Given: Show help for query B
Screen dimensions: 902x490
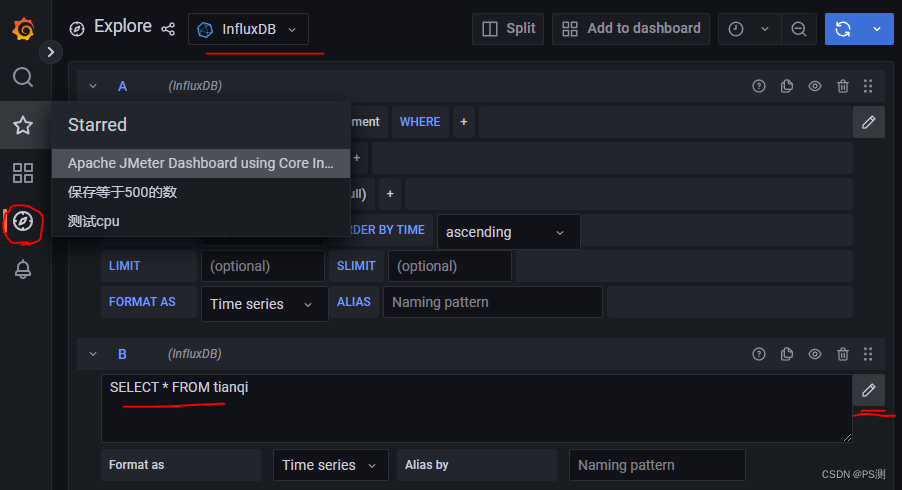Looking at the screenshot, I should 759,354.
